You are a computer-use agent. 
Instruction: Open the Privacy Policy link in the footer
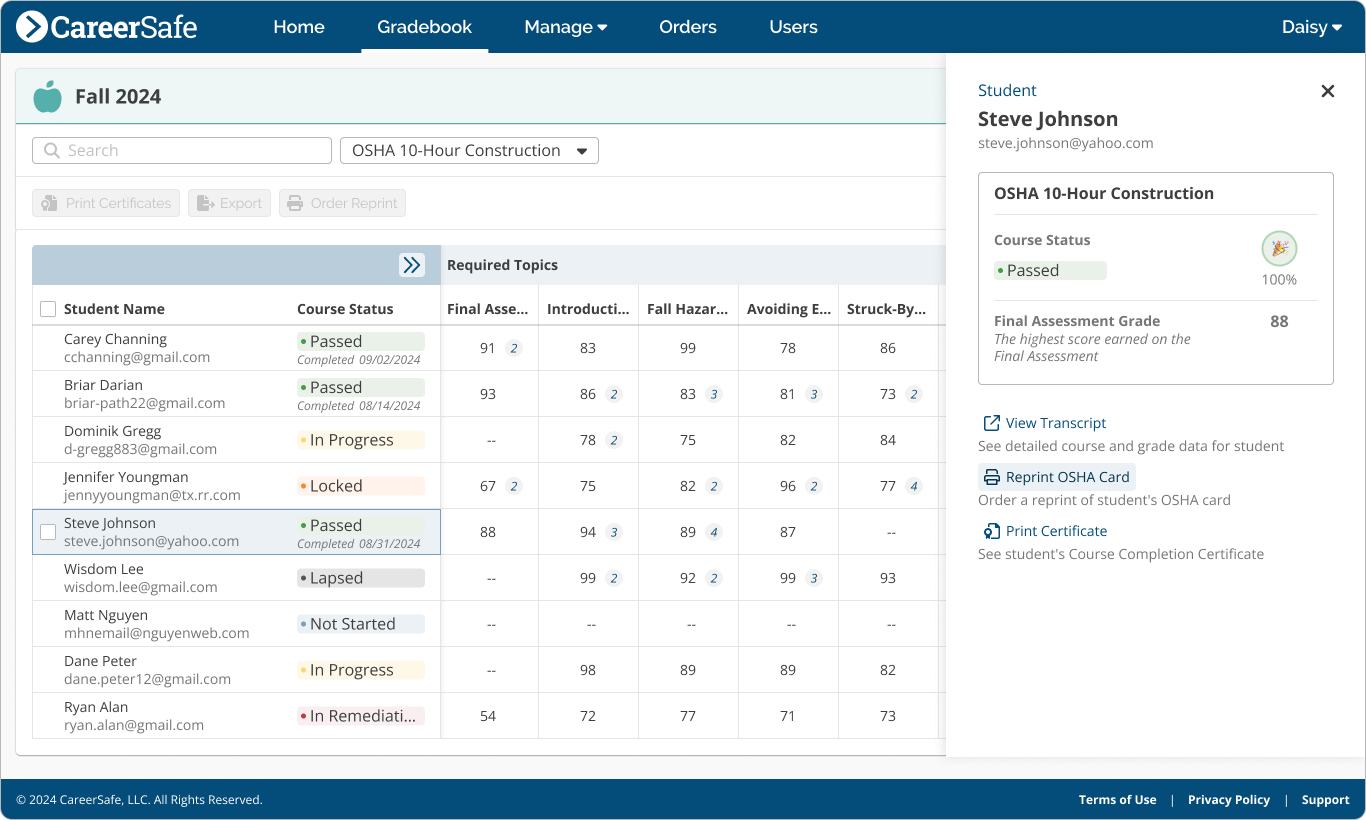pos(1229,799)
